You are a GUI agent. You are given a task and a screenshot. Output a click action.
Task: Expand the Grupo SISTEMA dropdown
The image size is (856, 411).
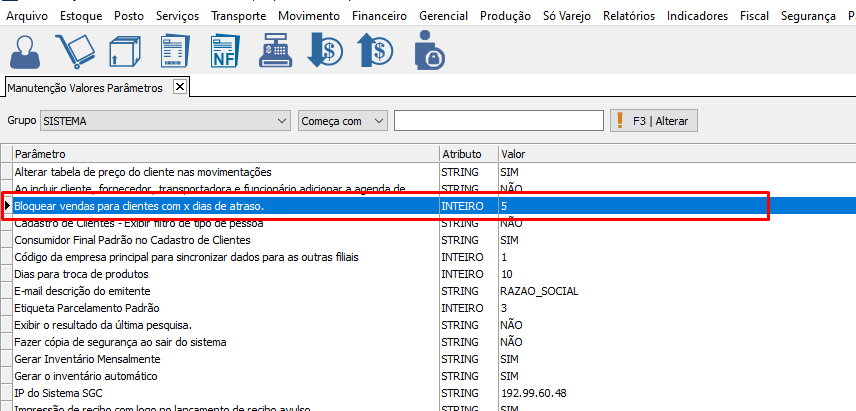(x=280, y=121)
